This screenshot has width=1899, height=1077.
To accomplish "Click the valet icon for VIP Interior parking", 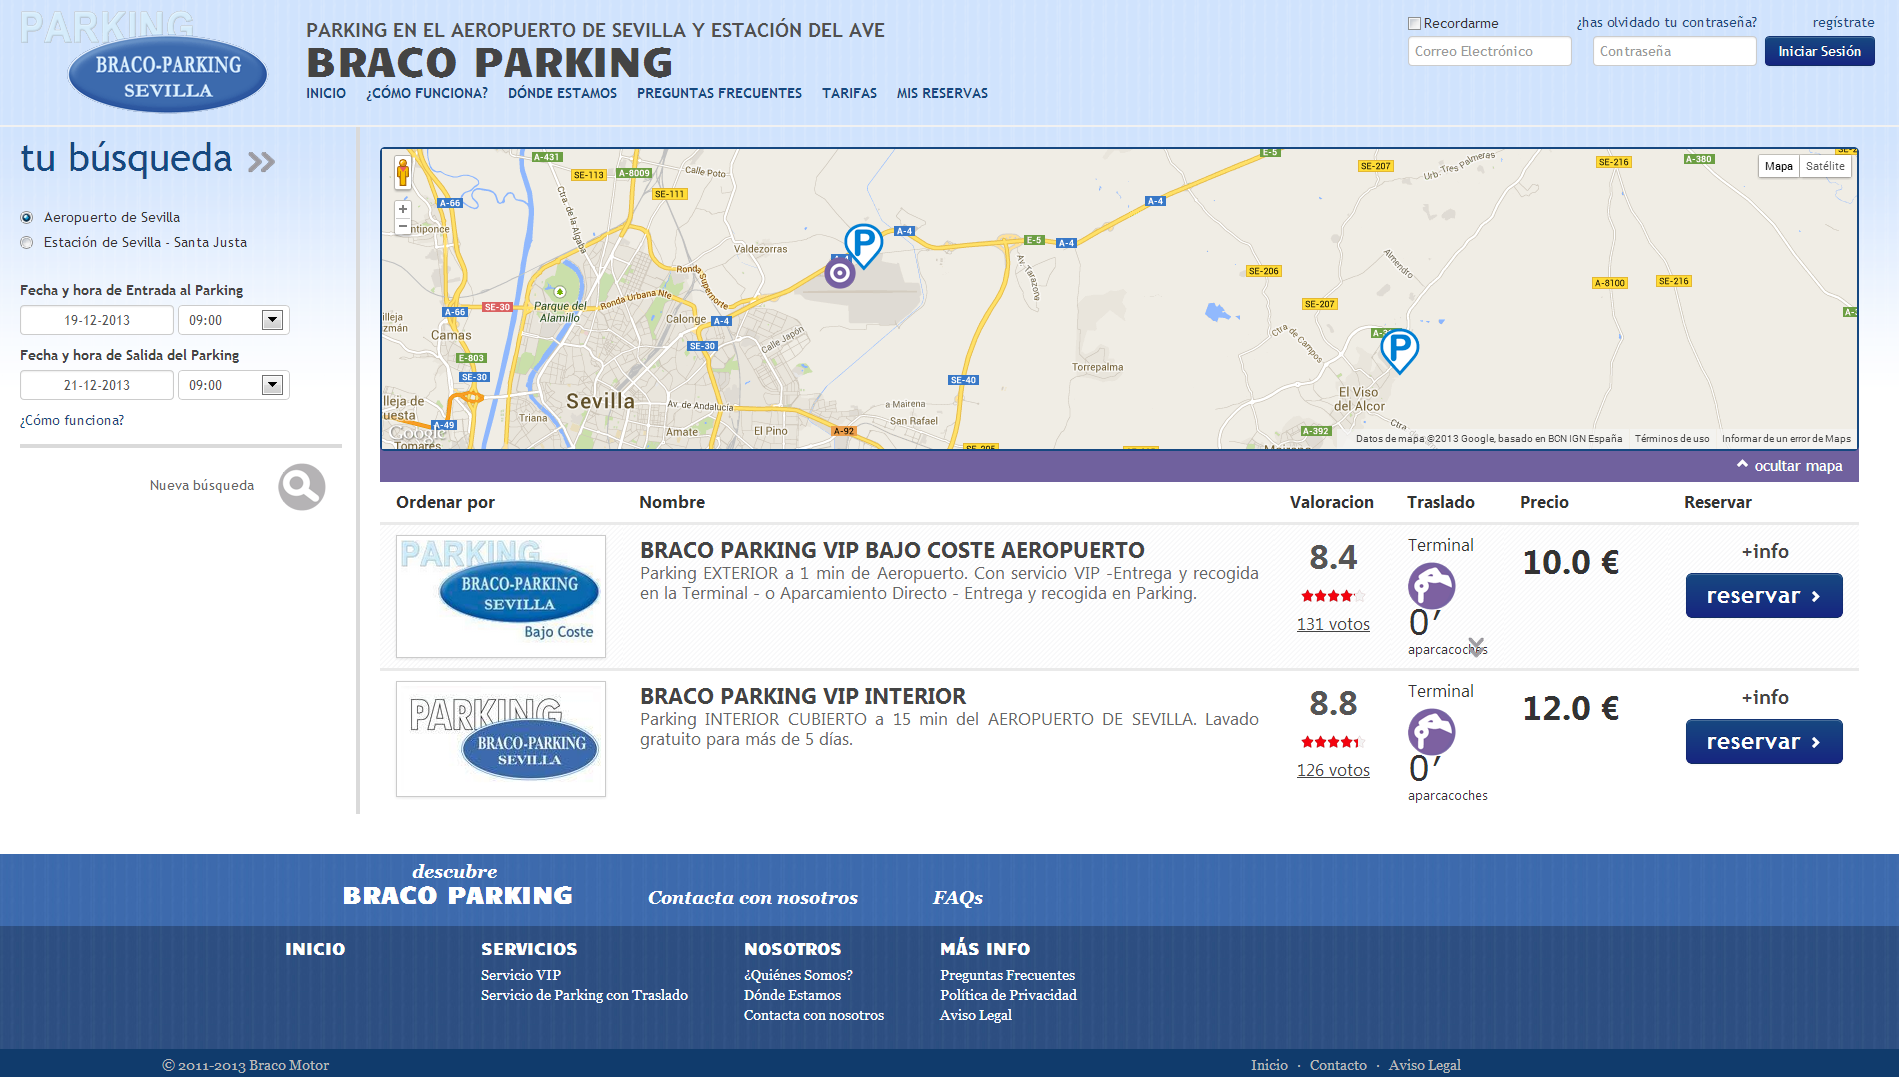I will click(1432, 732).
